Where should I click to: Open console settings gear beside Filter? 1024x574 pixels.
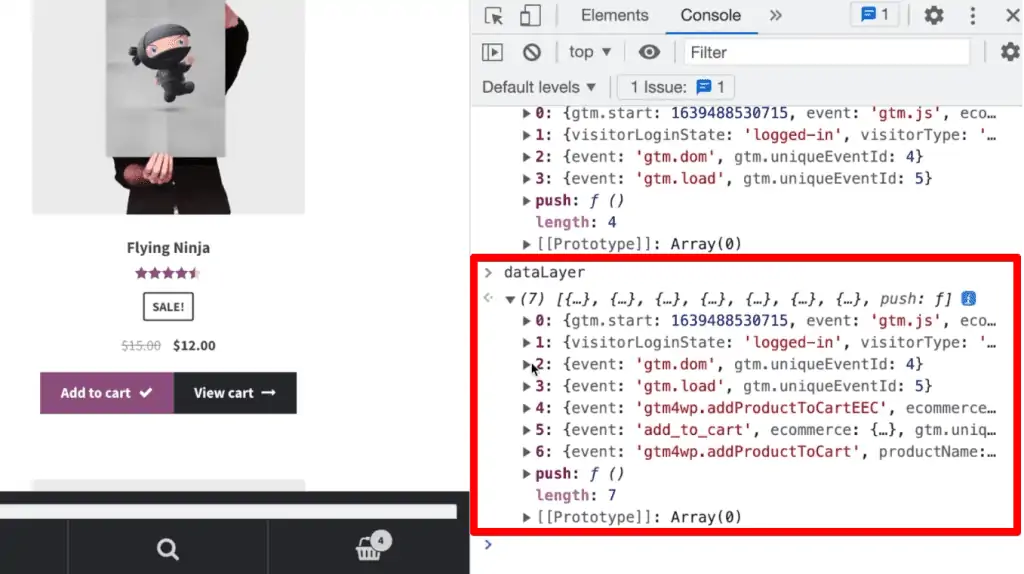1010,52
